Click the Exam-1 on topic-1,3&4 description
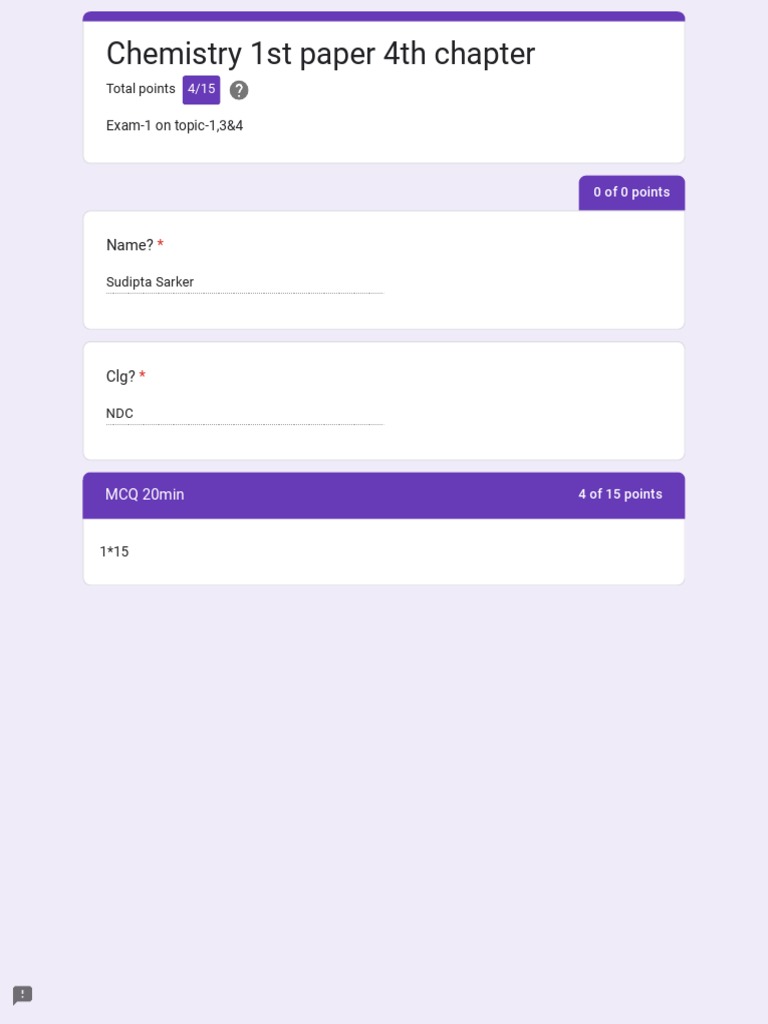This screenshot has width=768, height=1024. [175, 126]
